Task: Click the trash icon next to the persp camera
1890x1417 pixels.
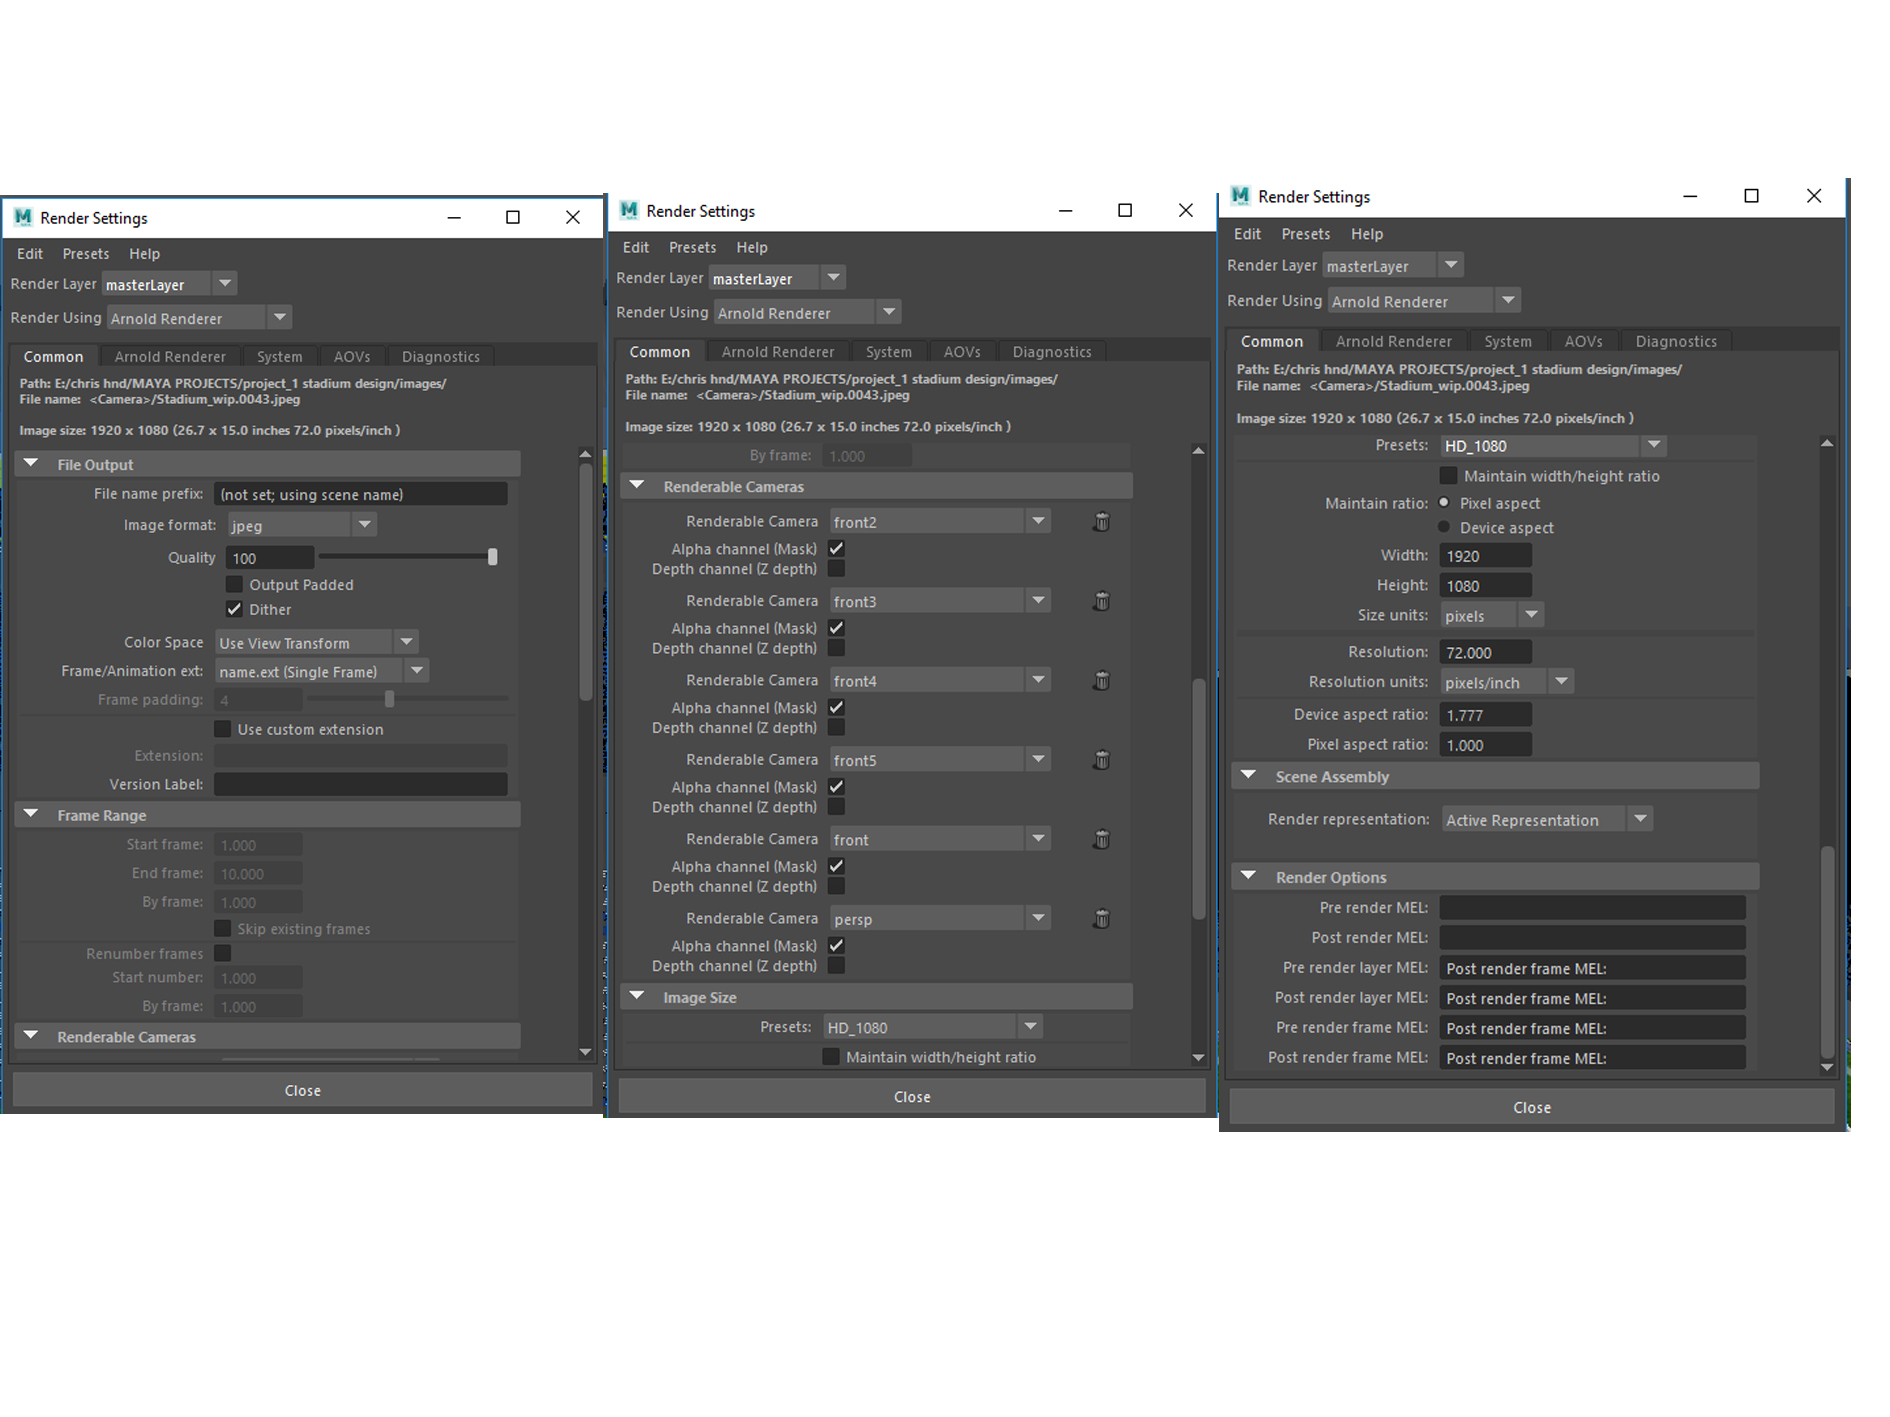Action: (1101, 919)
